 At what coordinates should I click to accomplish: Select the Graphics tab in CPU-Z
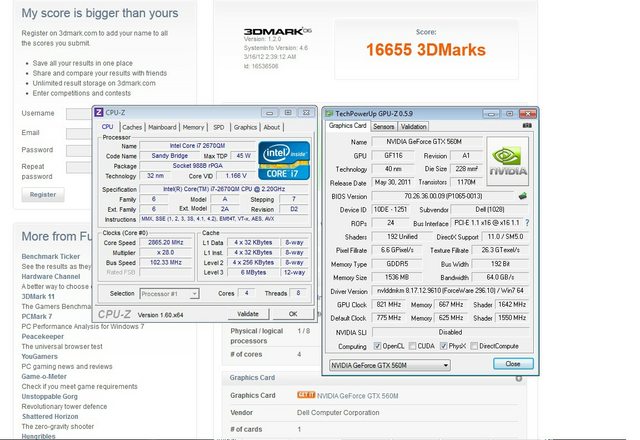coord(245,127)
